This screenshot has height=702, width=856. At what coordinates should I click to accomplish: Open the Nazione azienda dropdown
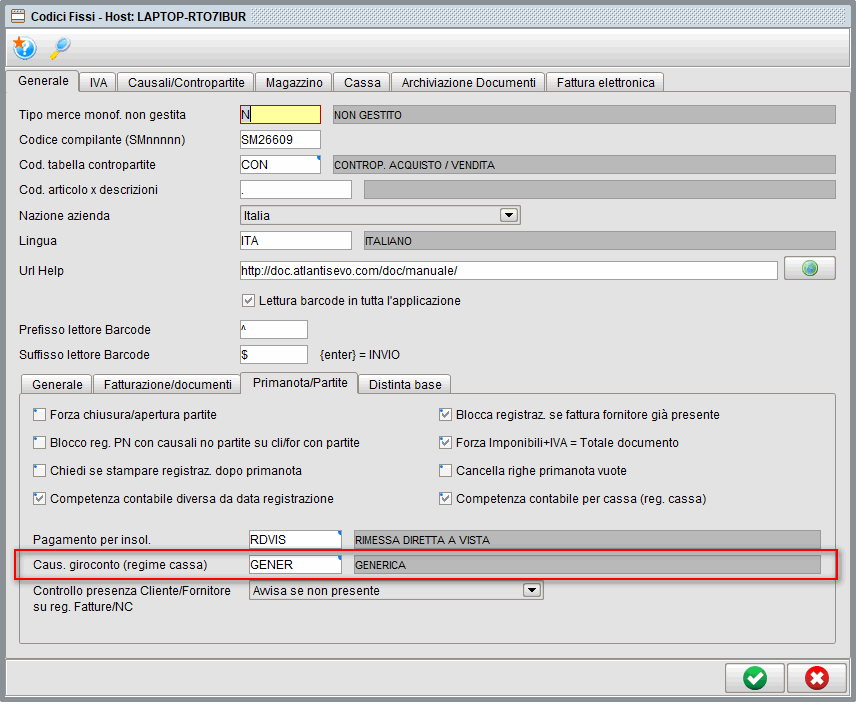click(x=508, y=214)
